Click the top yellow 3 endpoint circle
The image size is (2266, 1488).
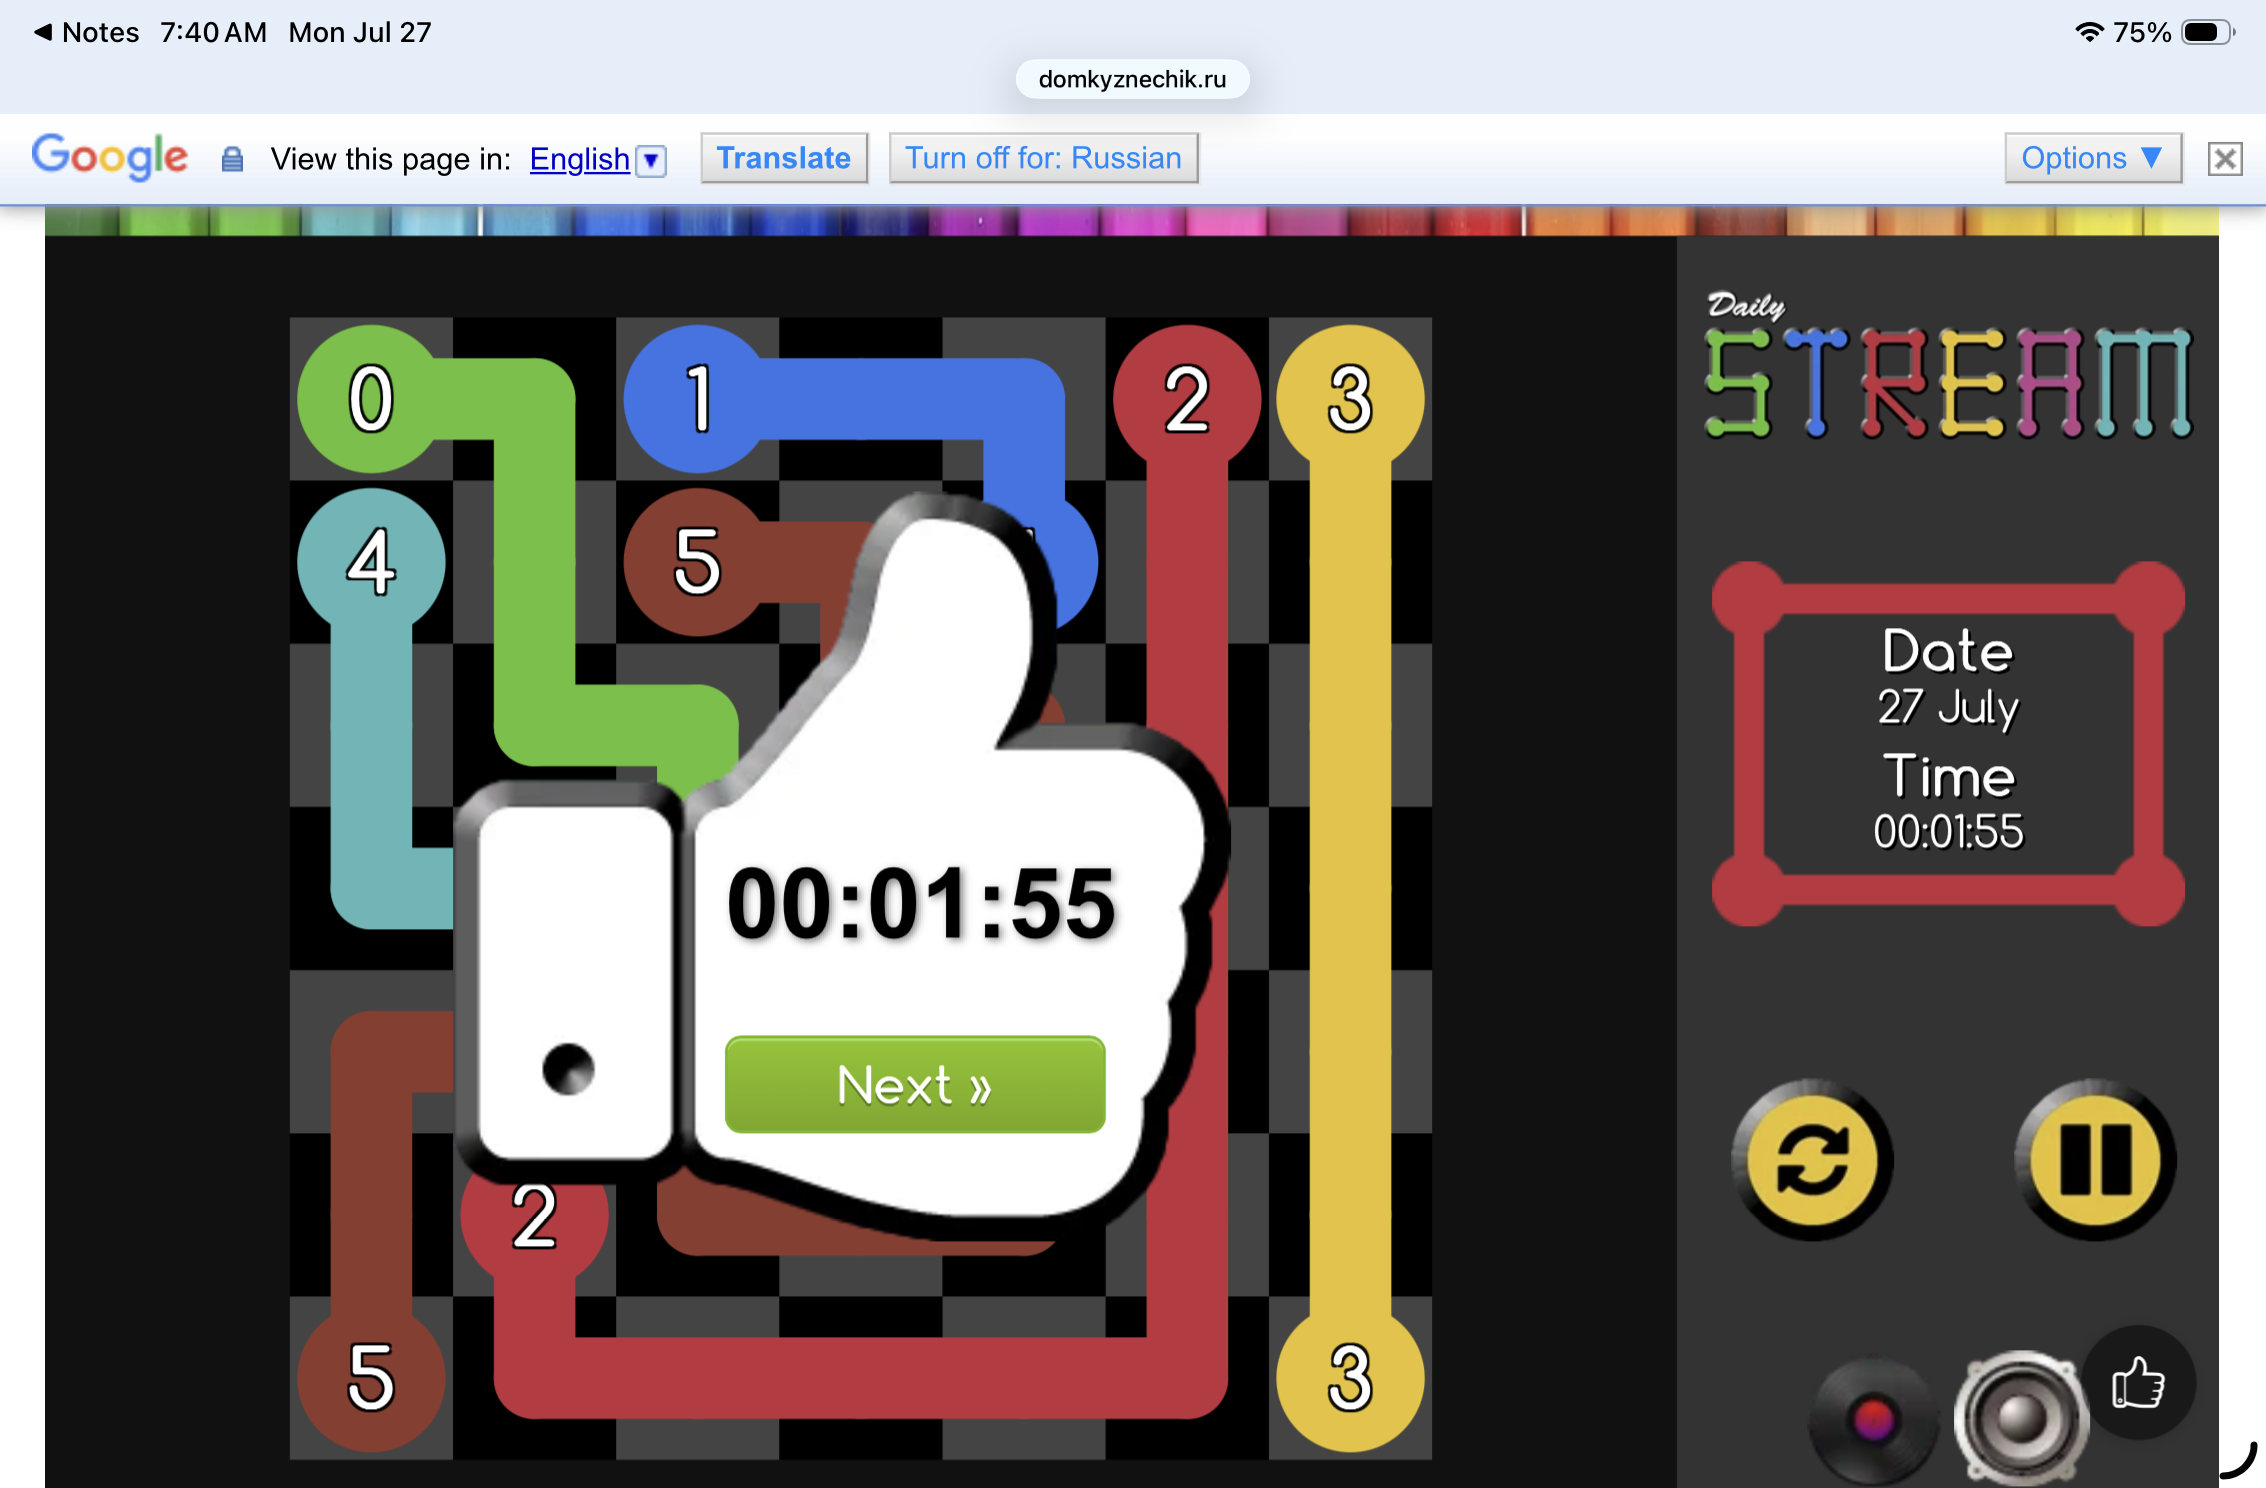(x=1350, y=399)
